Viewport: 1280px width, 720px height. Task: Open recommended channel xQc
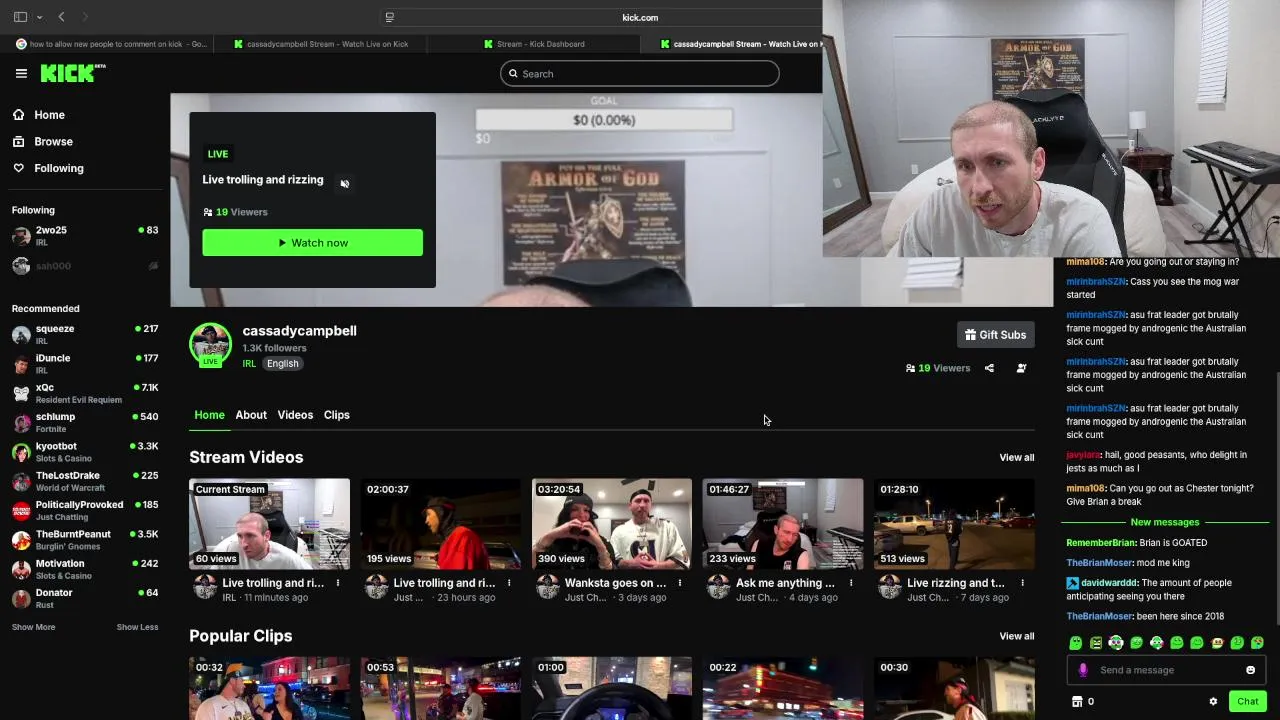85,393
